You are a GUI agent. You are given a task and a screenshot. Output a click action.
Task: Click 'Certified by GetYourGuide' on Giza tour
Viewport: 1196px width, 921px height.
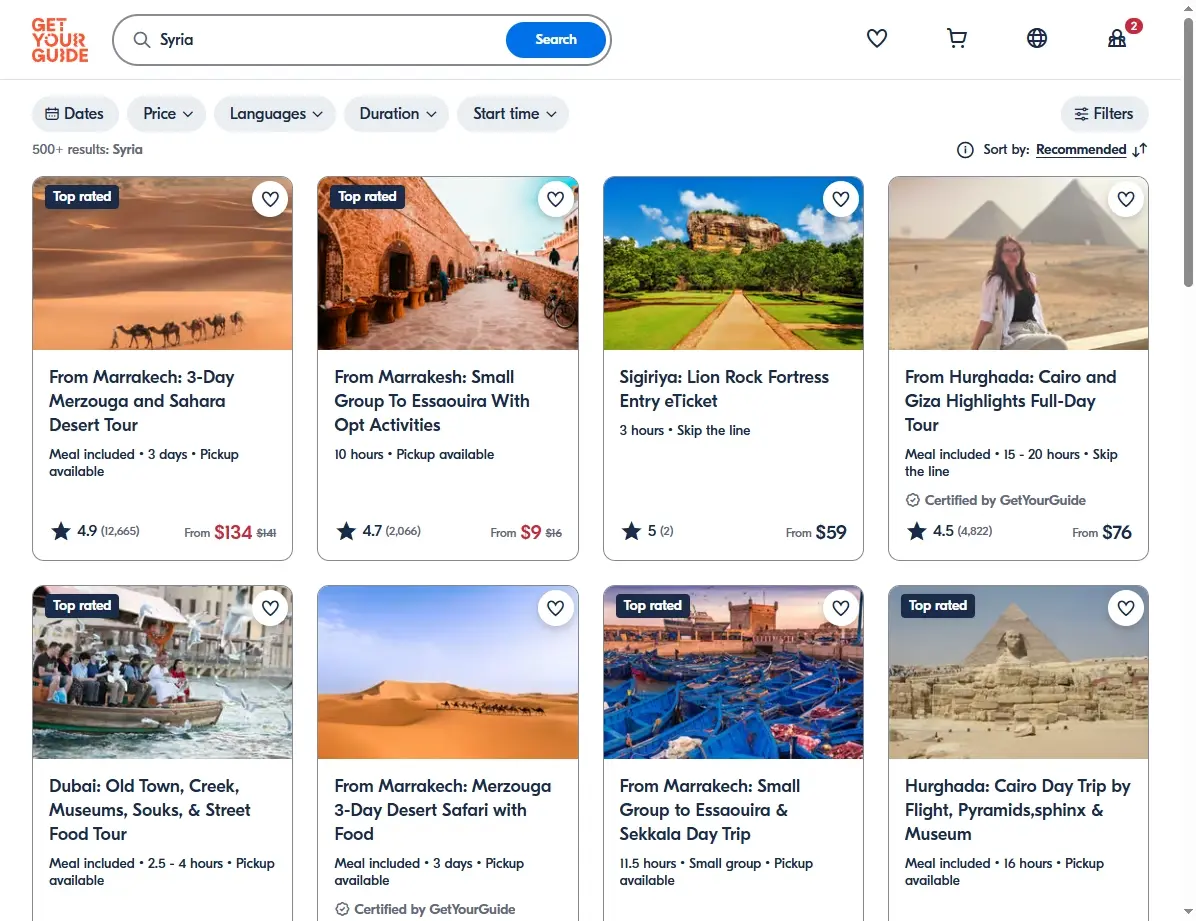(x=995, y=500)
